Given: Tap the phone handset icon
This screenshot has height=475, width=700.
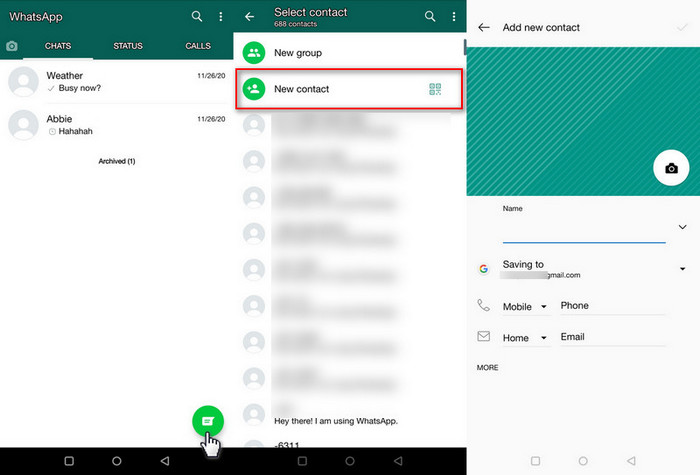Looking at the screenshot, I should click(x=483, y=305).
